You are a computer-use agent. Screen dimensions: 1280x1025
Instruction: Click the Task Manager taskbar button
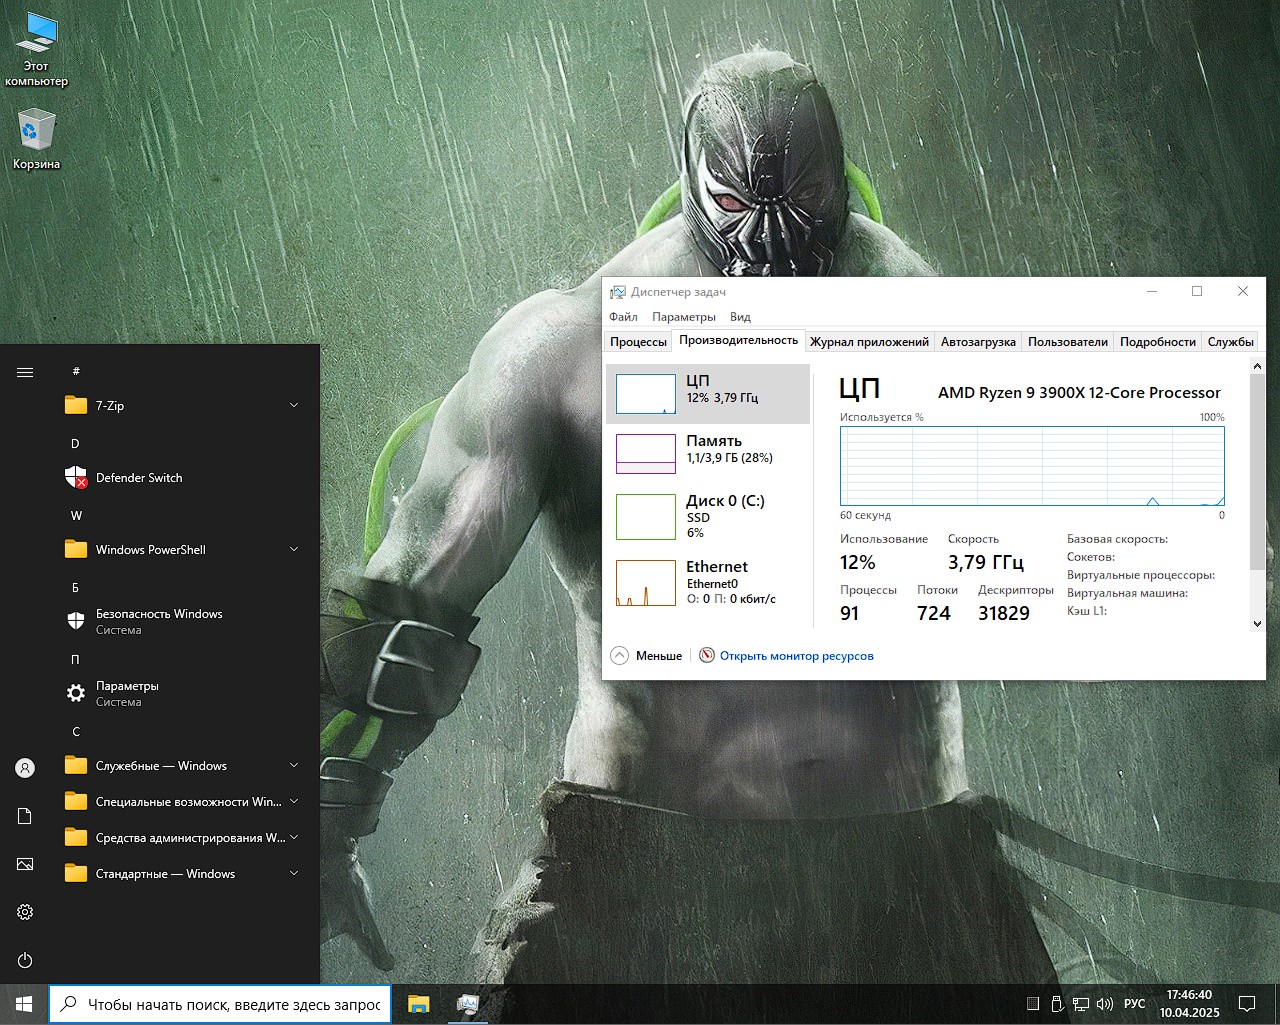pos(467,1004)
